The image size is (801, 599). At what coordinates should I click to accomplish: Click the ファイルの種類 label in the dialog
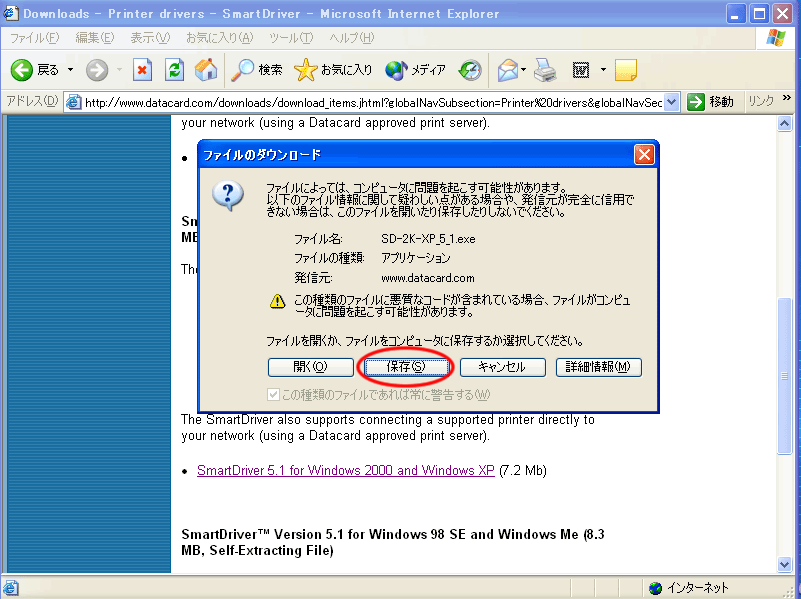click(329, 258)
